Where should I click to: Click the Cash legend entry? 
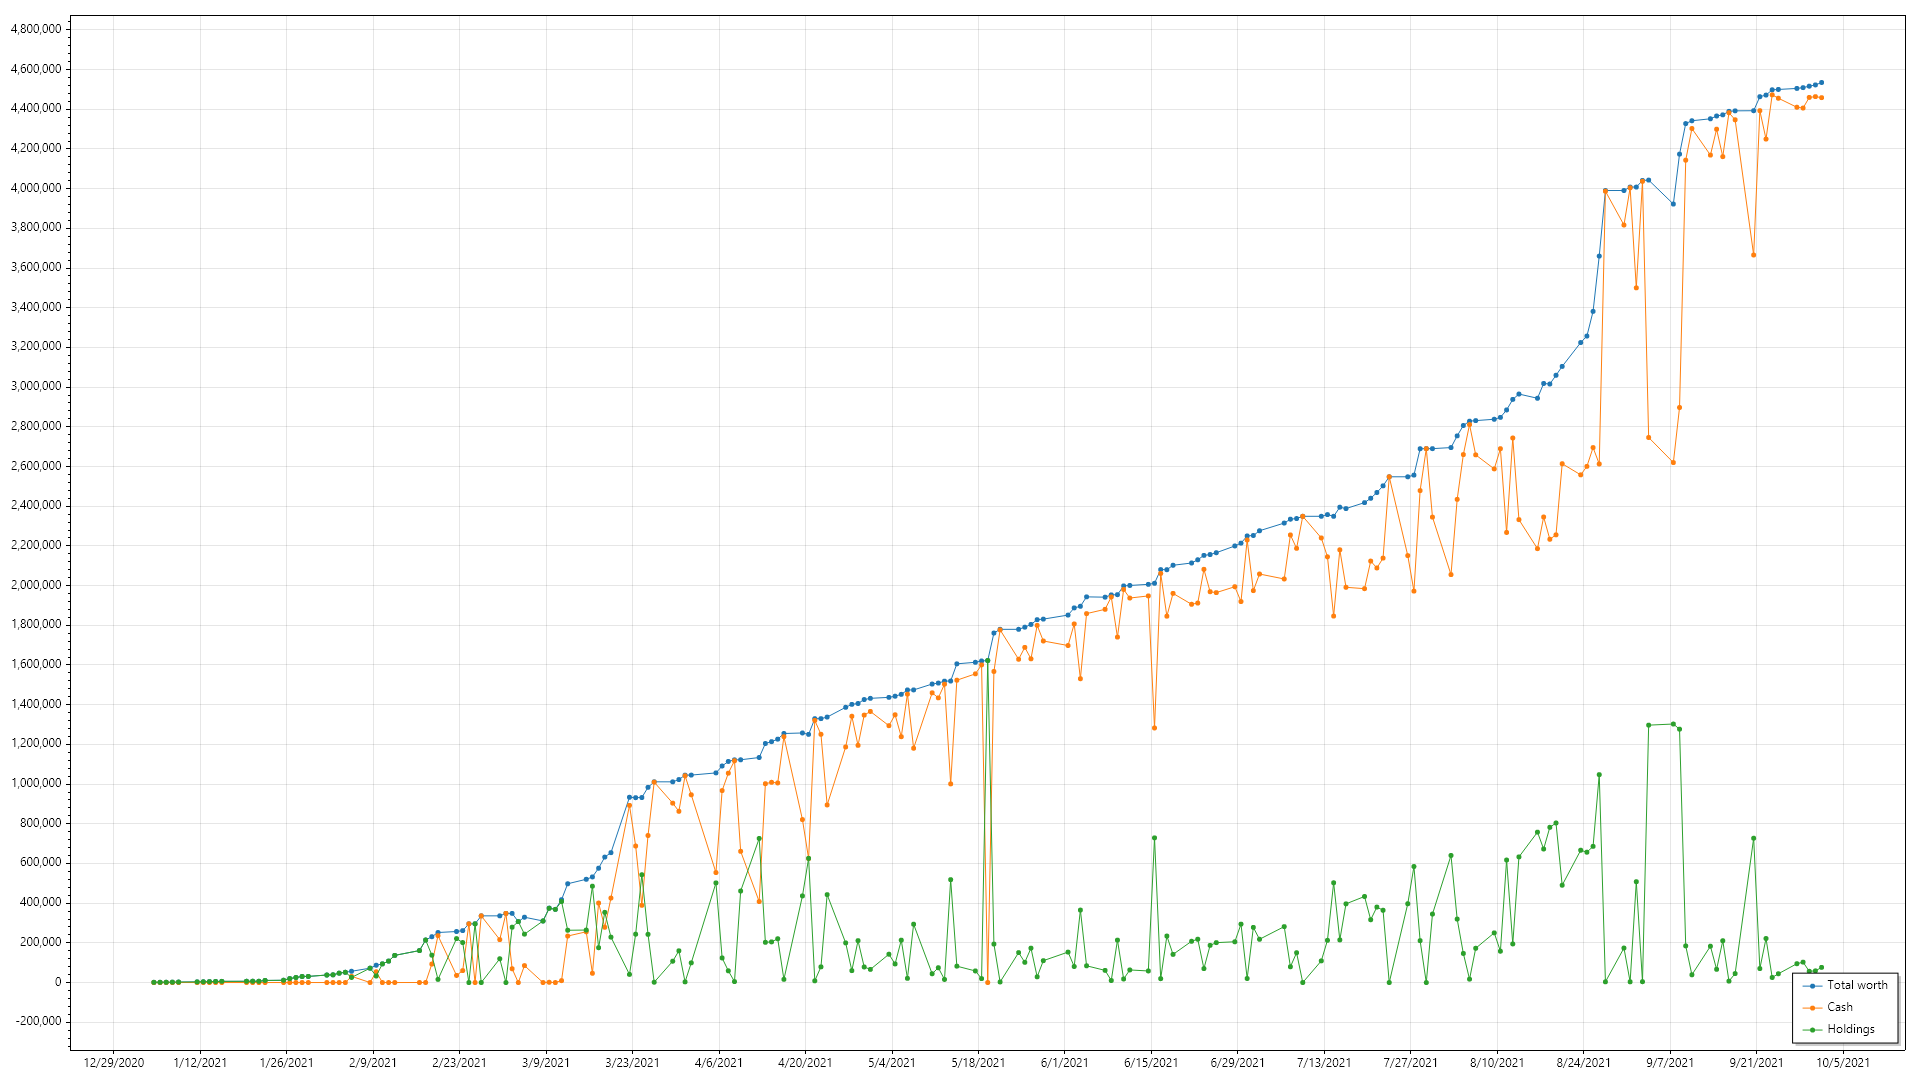[1828, 1007]
